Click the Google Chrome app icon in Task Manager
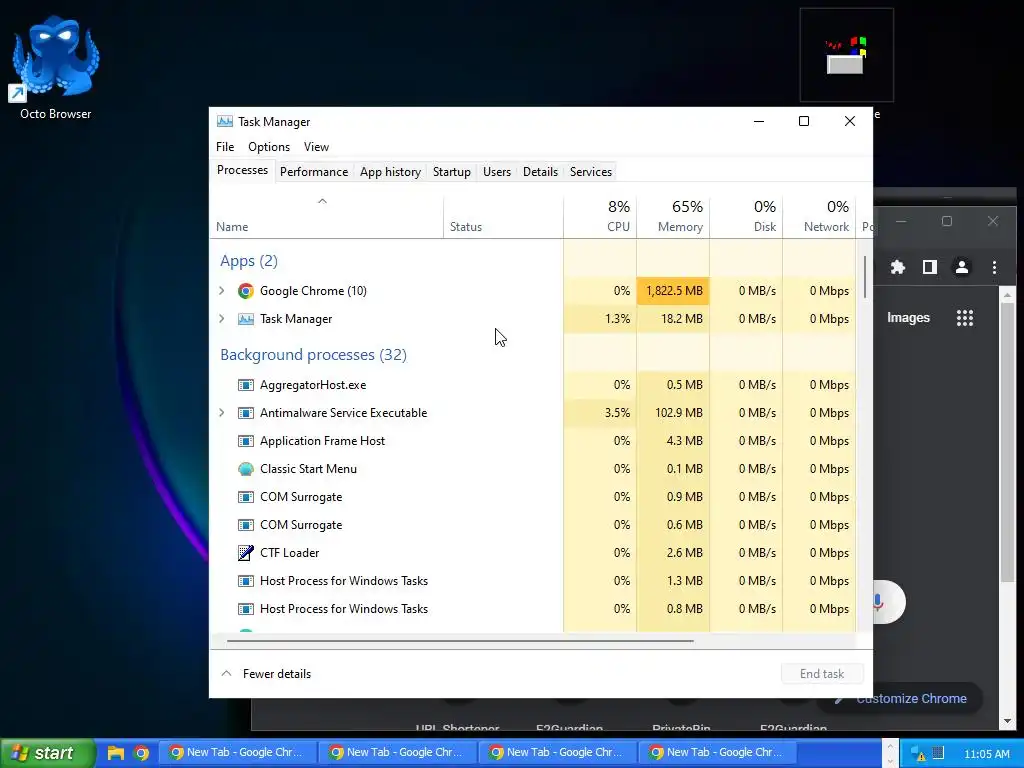The height and width of the screenshot is (768, 1024). (x=246, y=291)
